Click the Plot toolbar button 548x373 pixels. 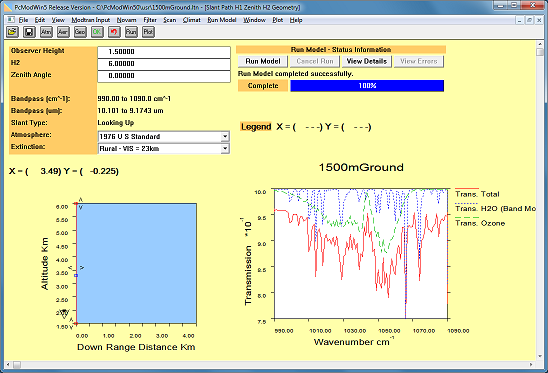[x=148, y=32]
